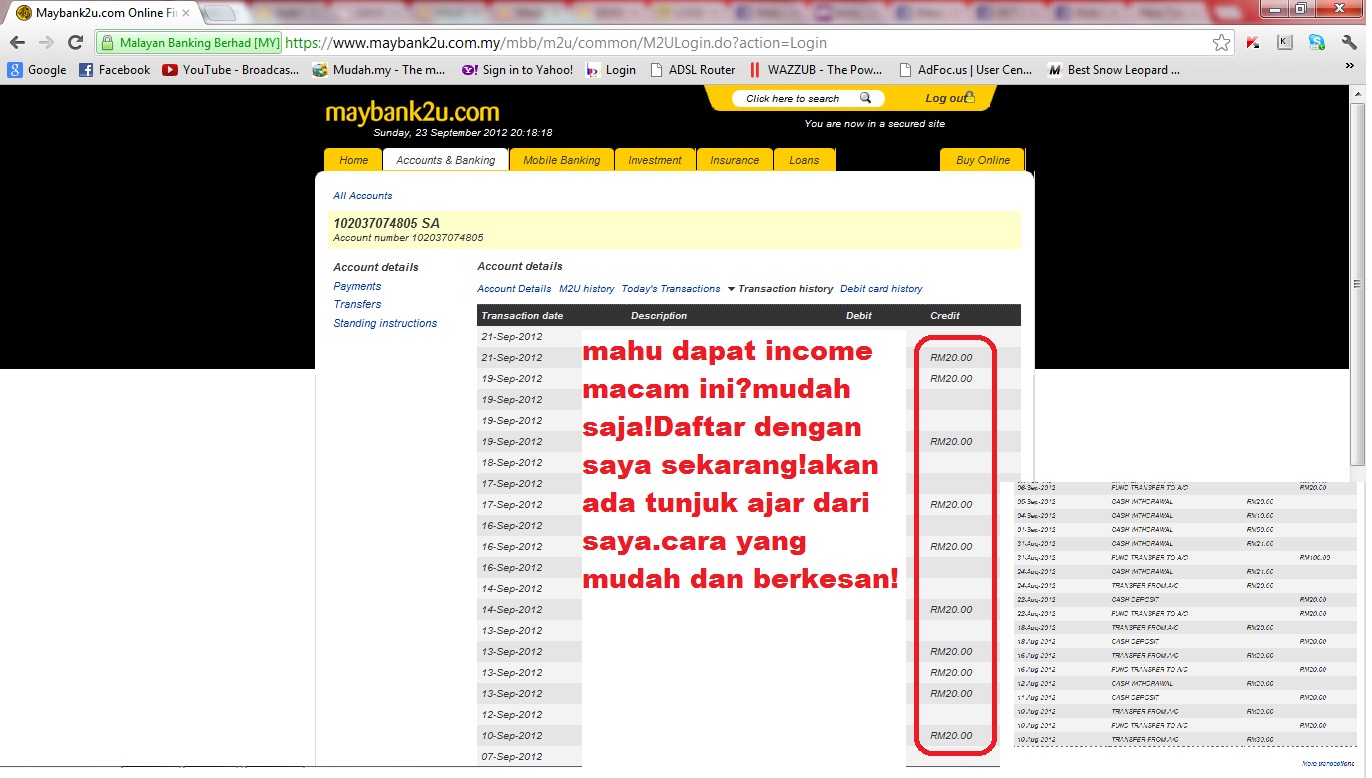The height and width of the screenshot is (778, 1372).
Task: Open the Facebook bookmark
Action: point(114,70)
